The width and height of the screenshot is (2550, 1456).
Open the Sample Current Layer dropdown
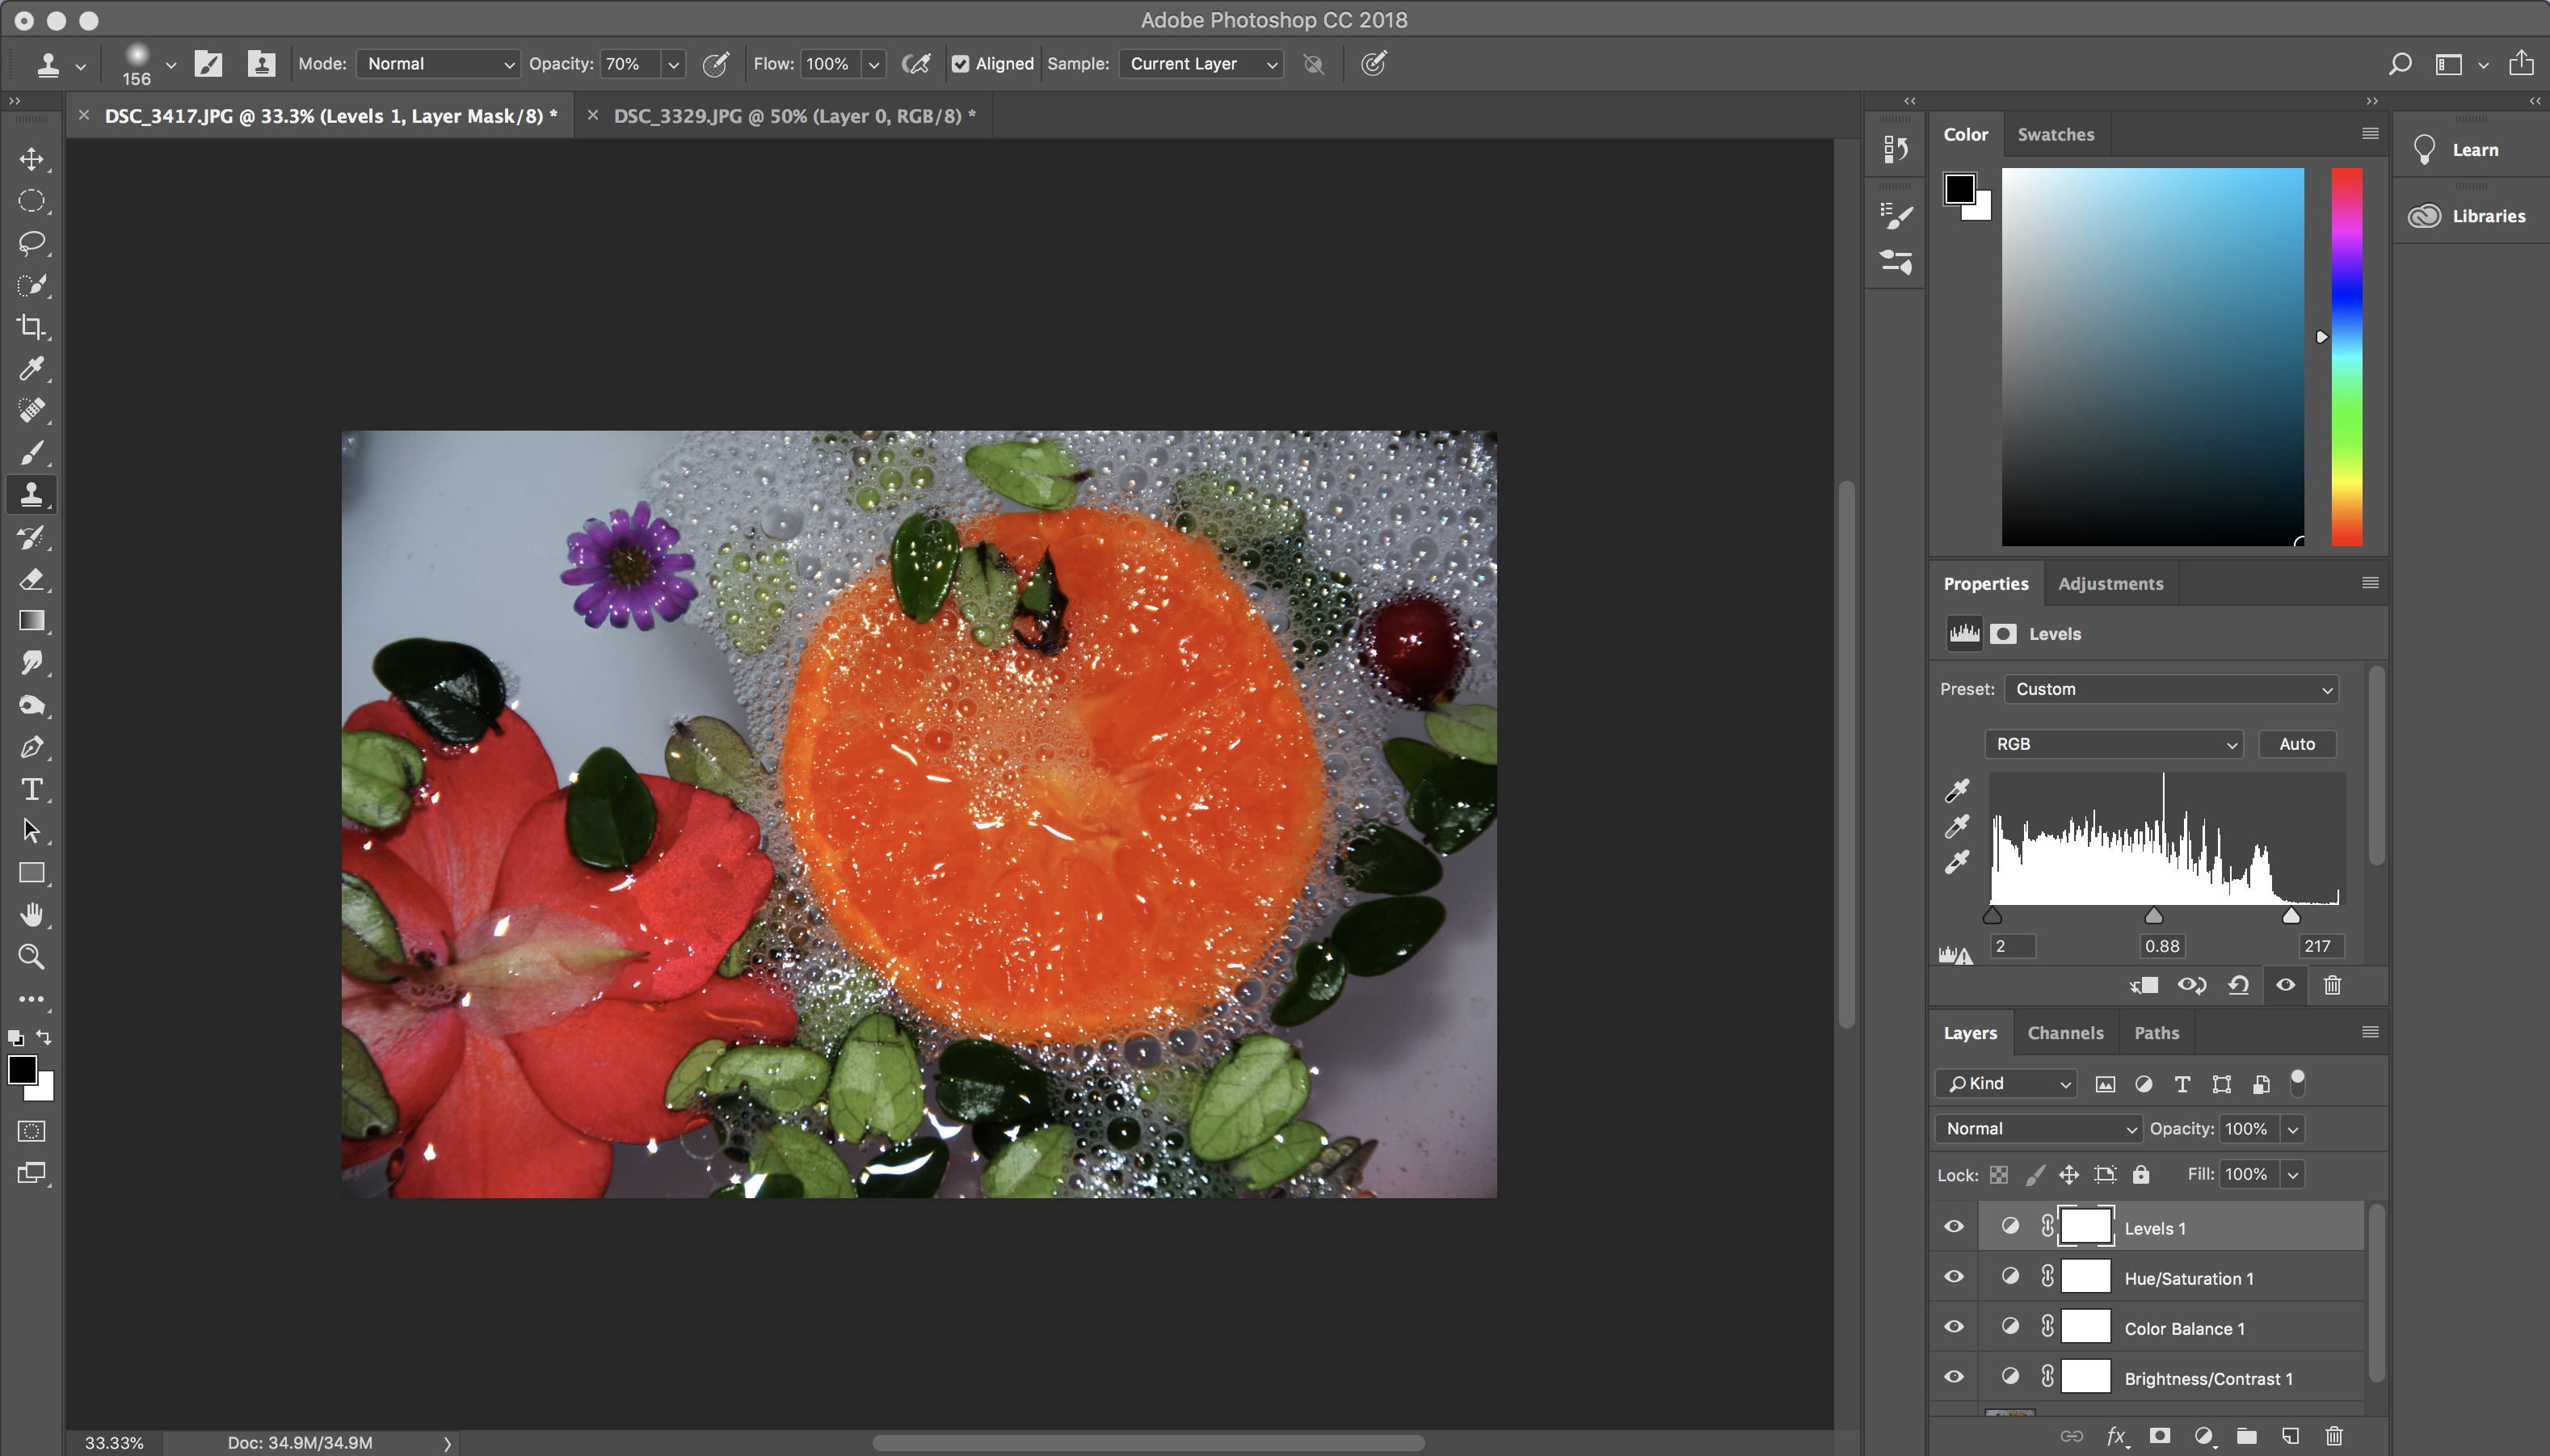coord(1201,64)
